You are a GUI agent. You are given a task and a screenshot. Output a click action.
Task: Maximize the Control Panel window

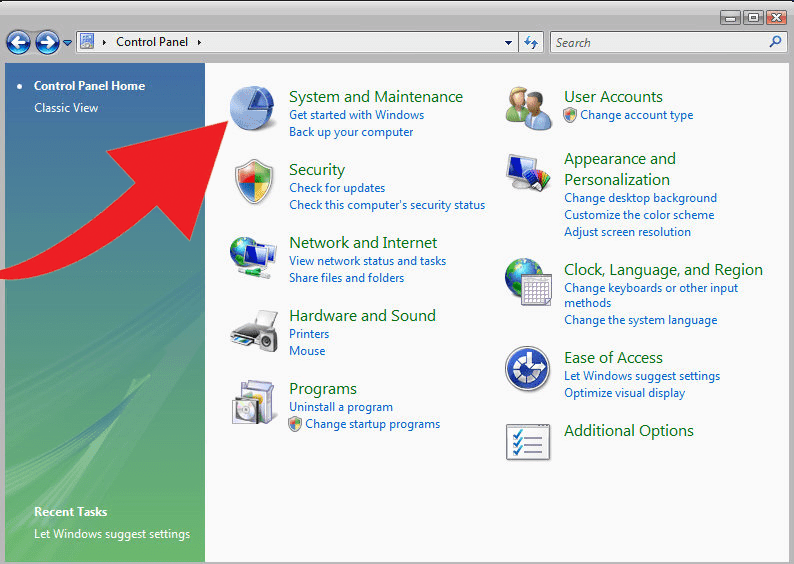(x=753, y=18)
